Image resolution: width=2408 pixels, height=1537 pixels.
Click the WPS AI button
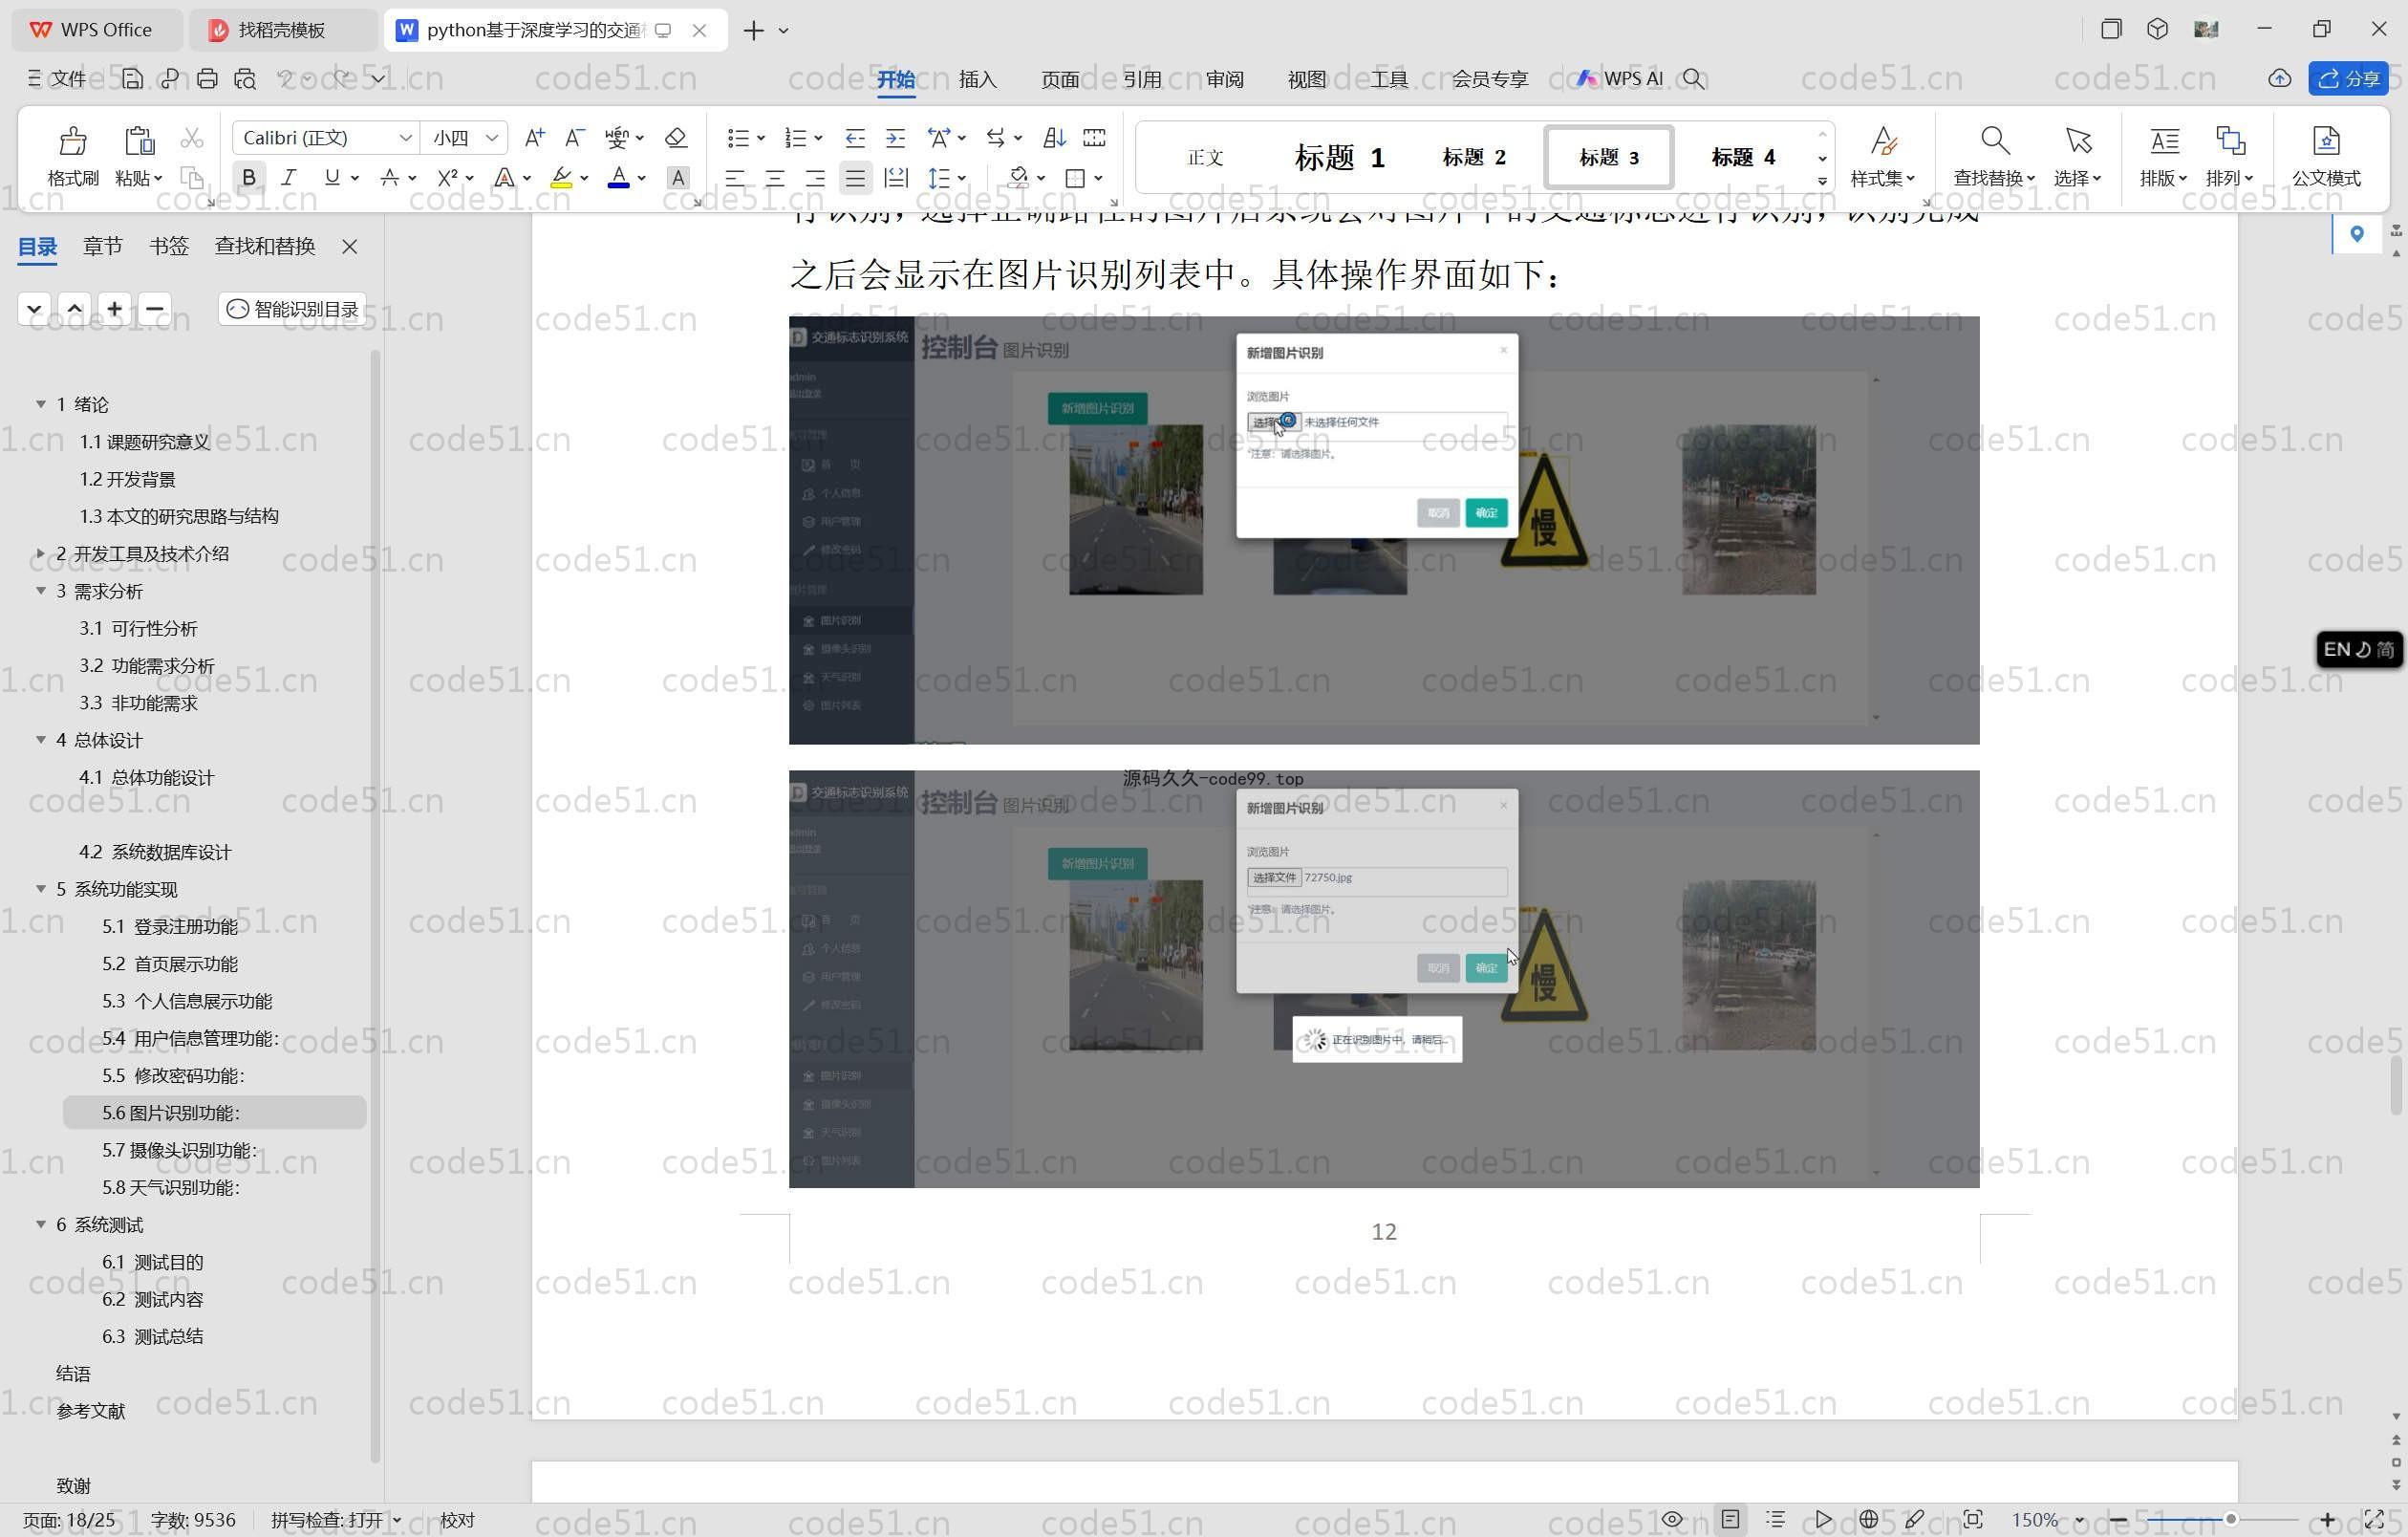[x=1619, y=78]
